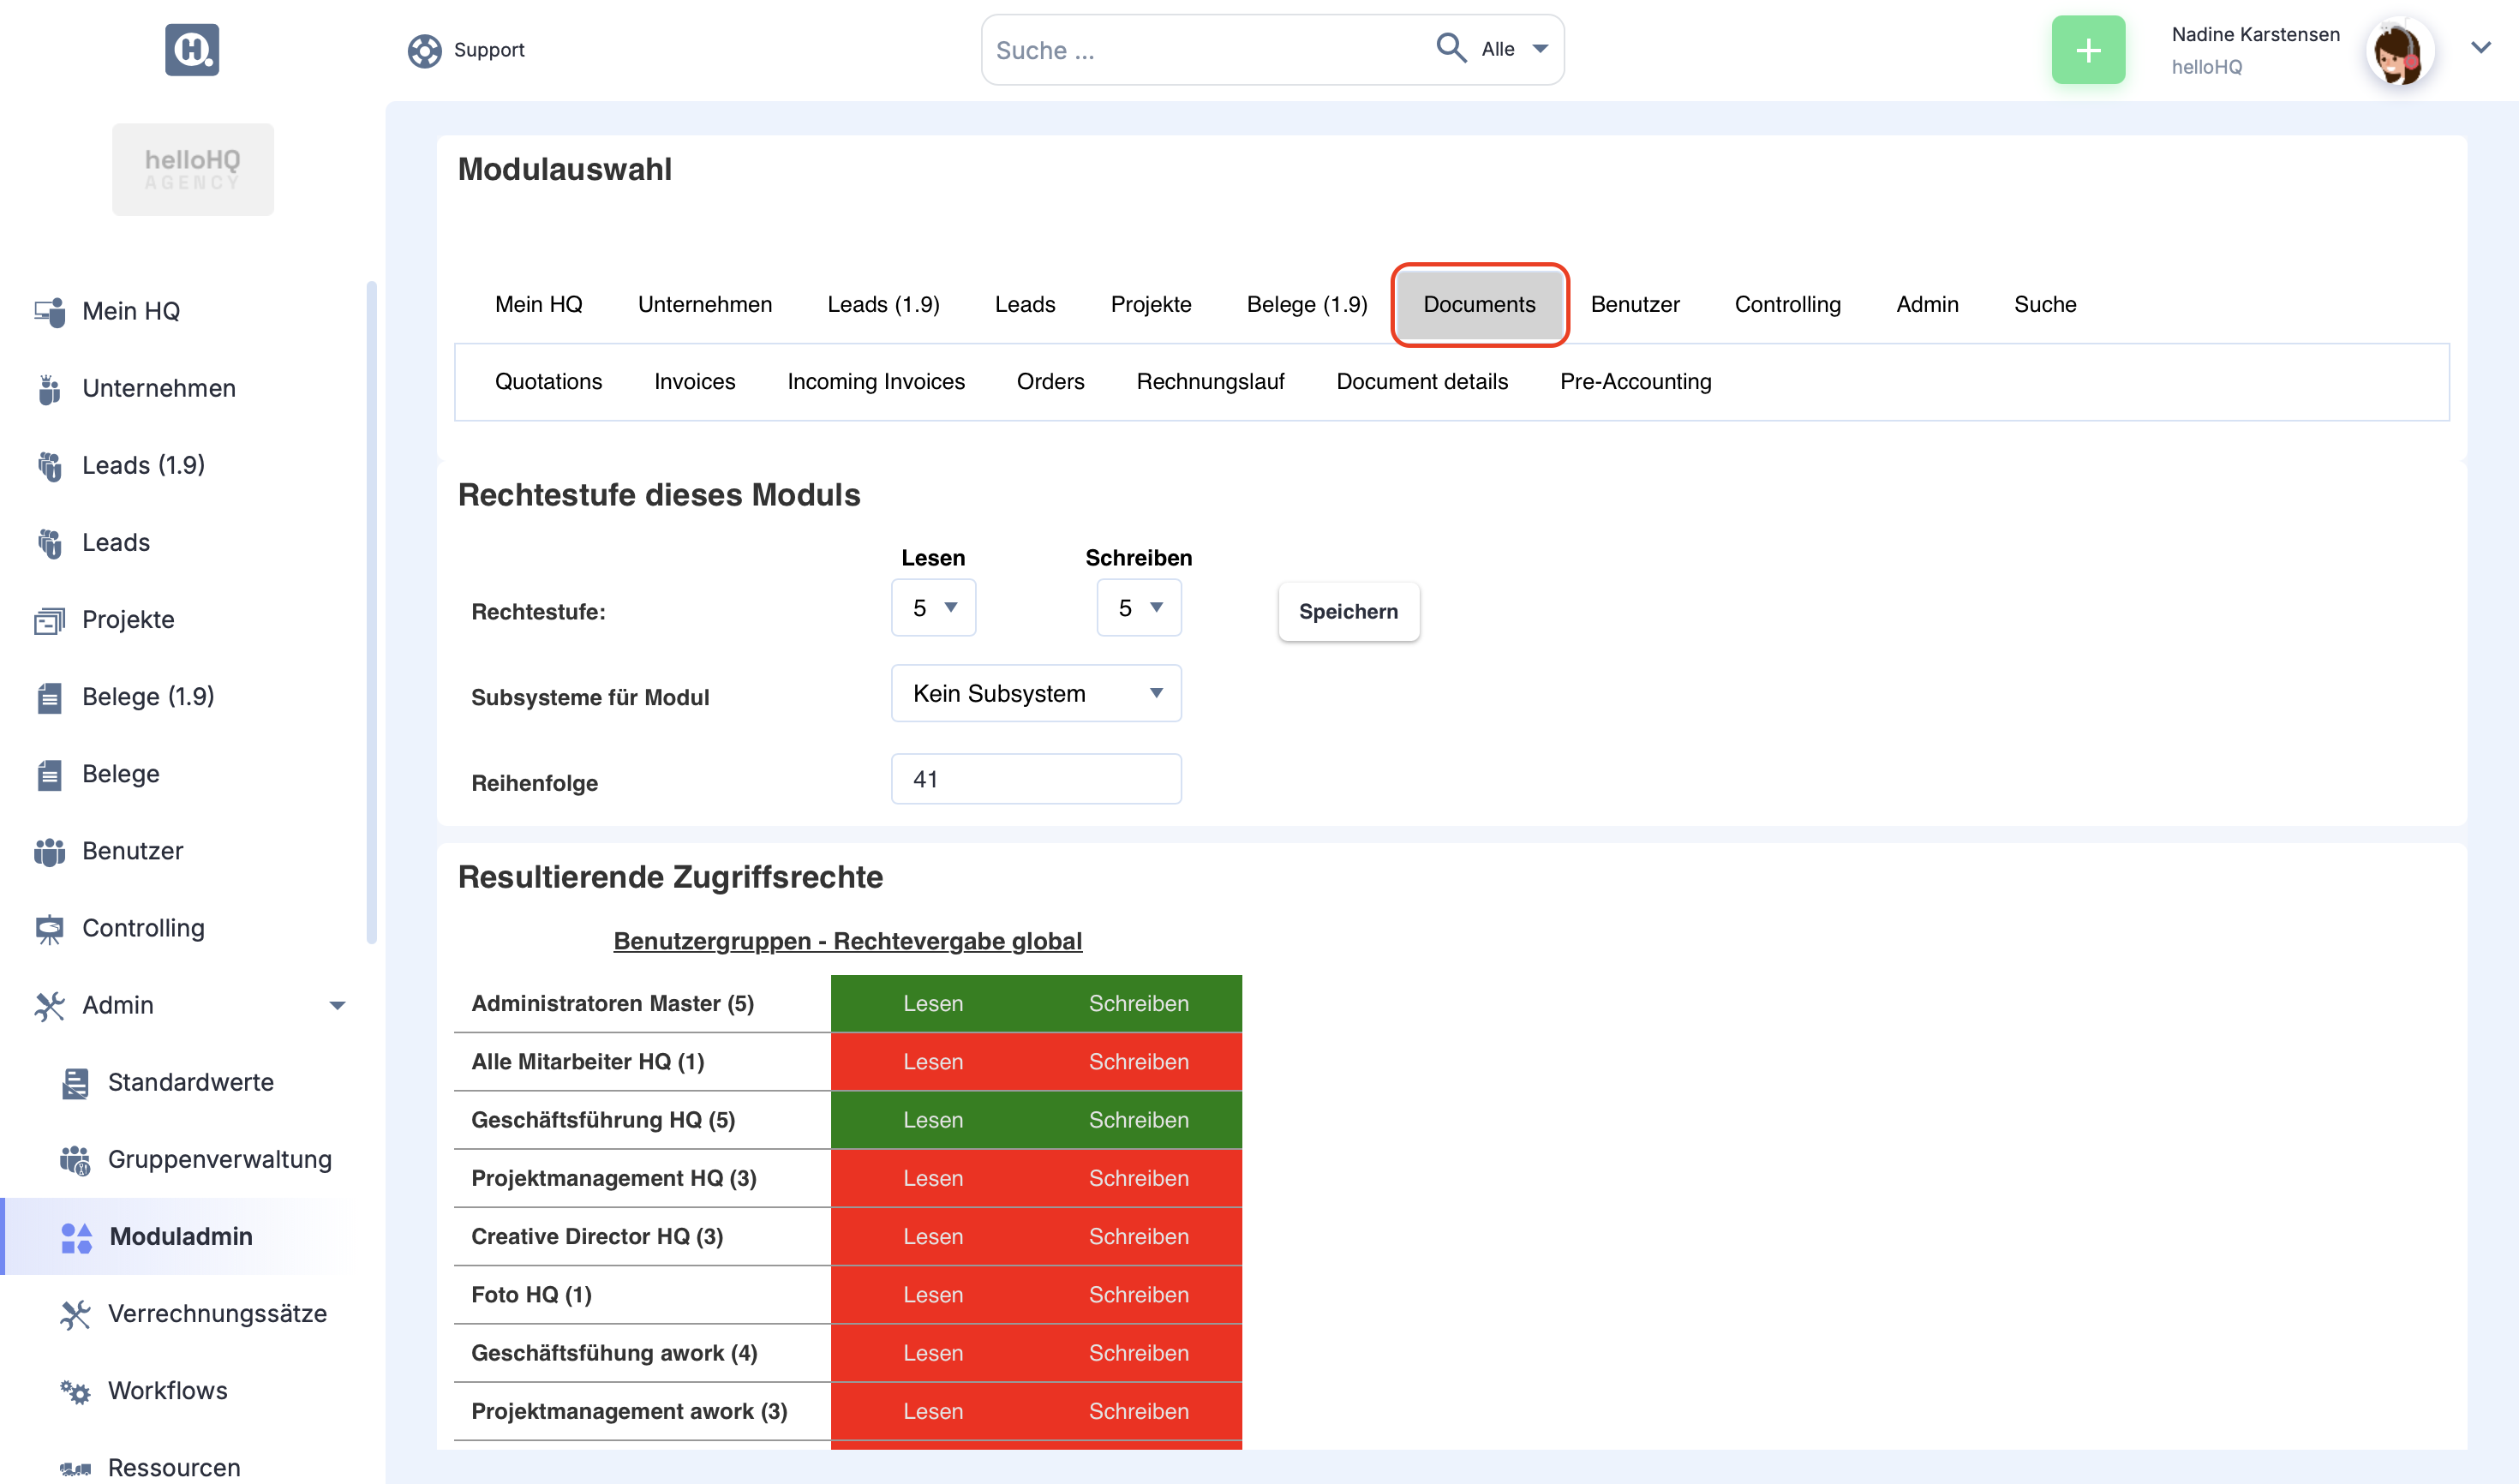Click the Leads sidebar icon

(x=49, y=543)
